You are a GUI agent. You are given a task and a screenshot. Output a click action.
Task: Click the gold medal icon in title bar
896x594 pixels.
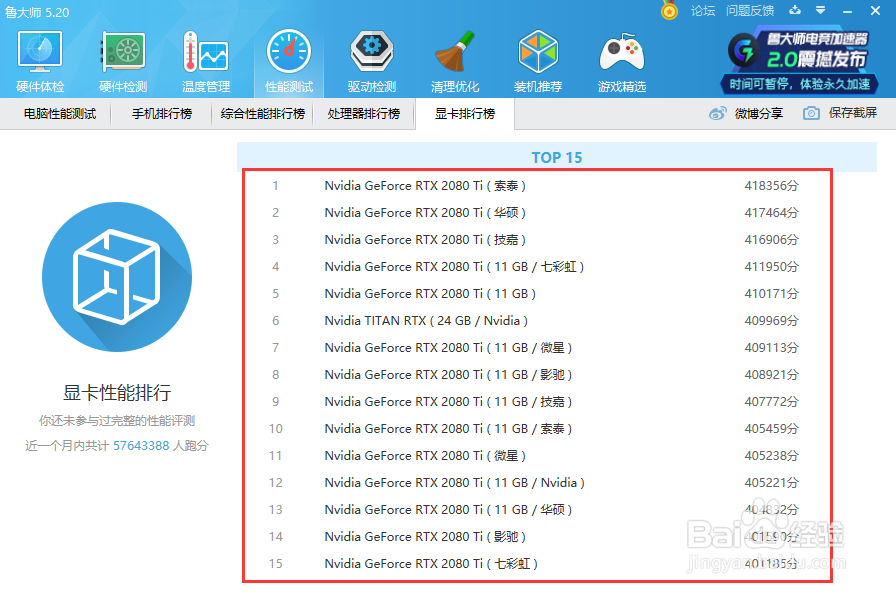coord(669,10)
